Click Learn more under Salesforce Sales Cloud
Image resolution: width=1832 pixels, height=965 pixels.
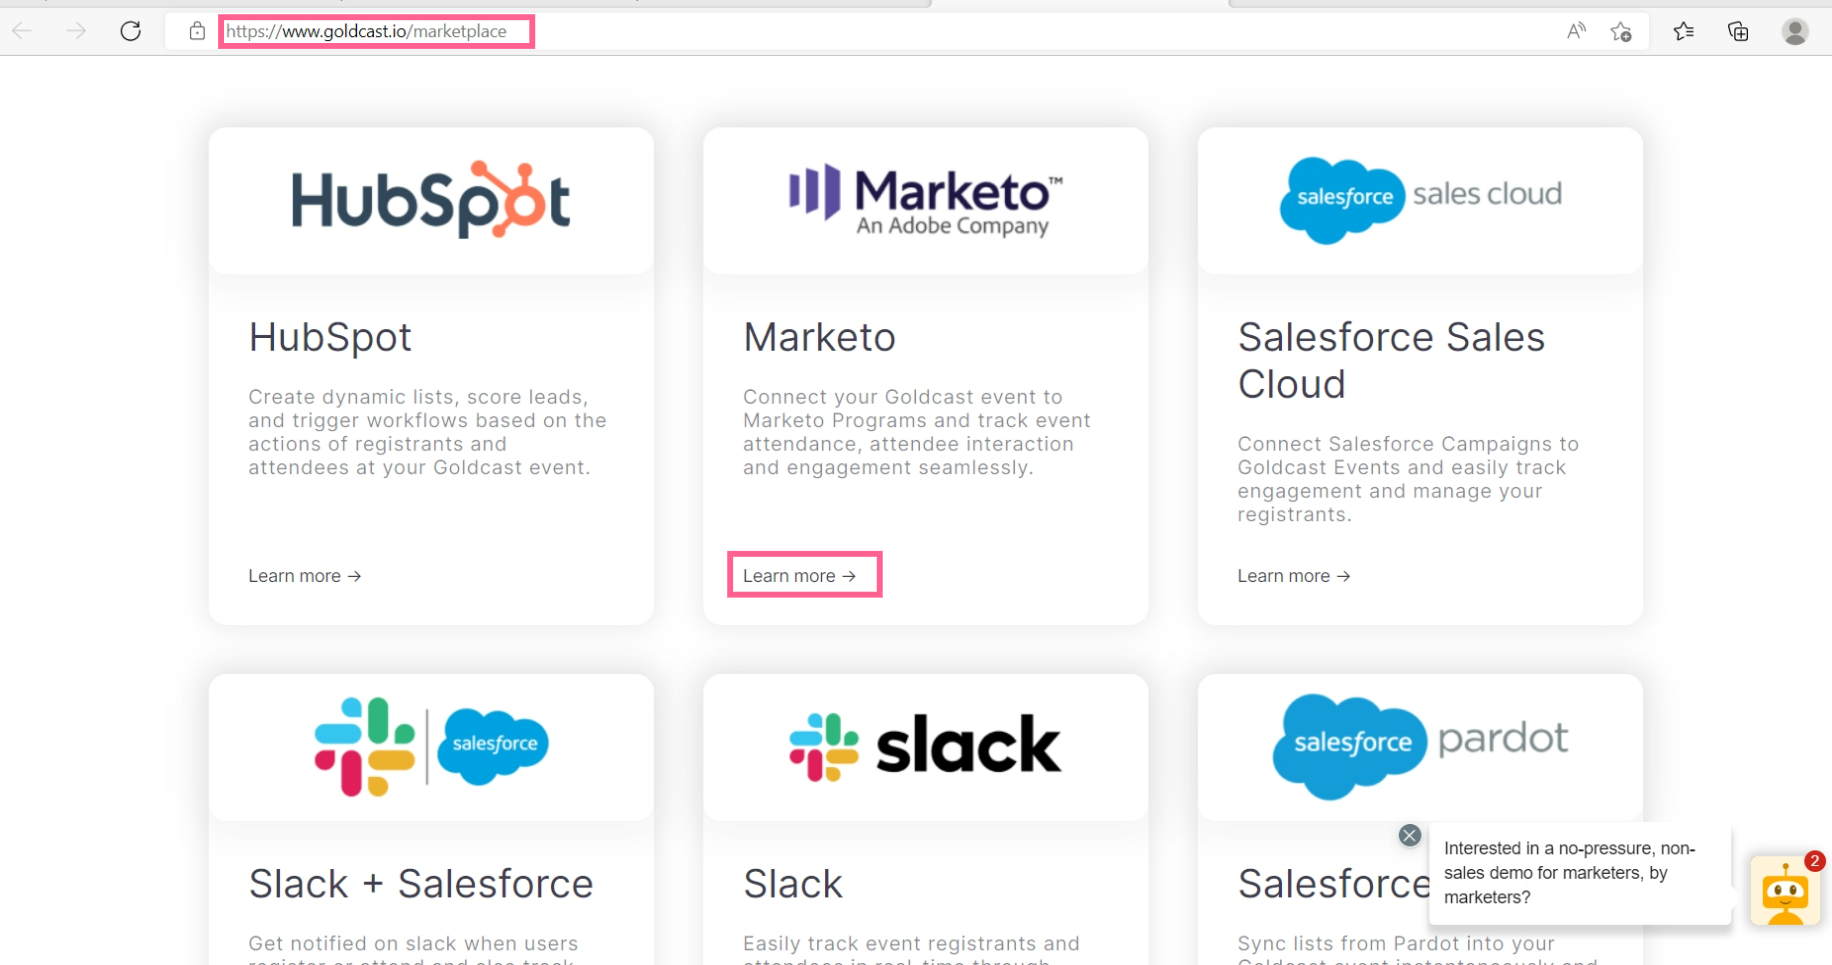coord(1294,576)
